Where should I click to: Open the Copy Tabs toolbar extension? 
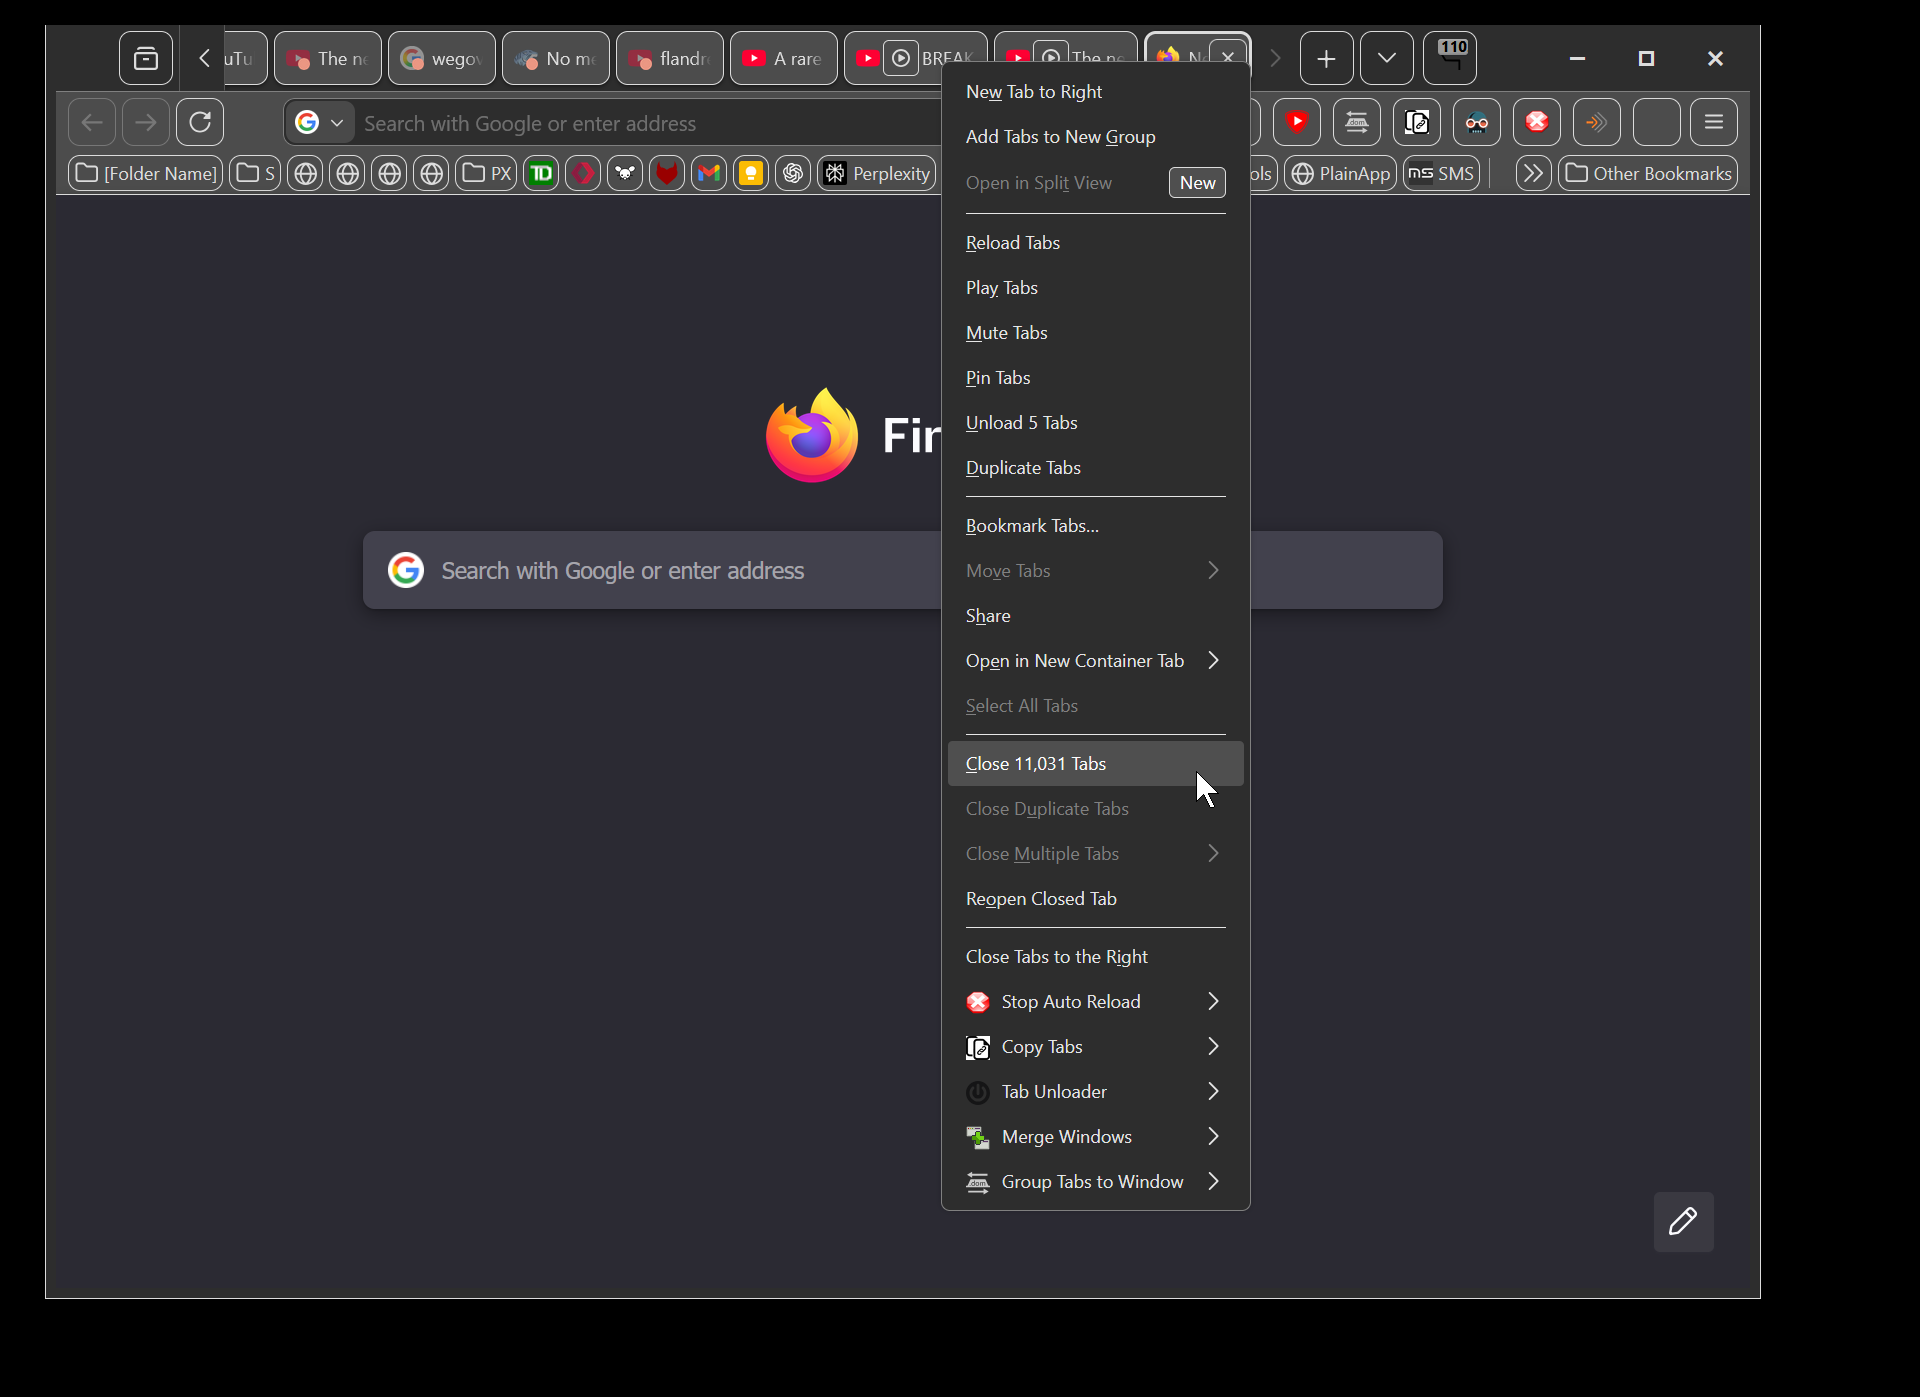tap(1416, 123)
